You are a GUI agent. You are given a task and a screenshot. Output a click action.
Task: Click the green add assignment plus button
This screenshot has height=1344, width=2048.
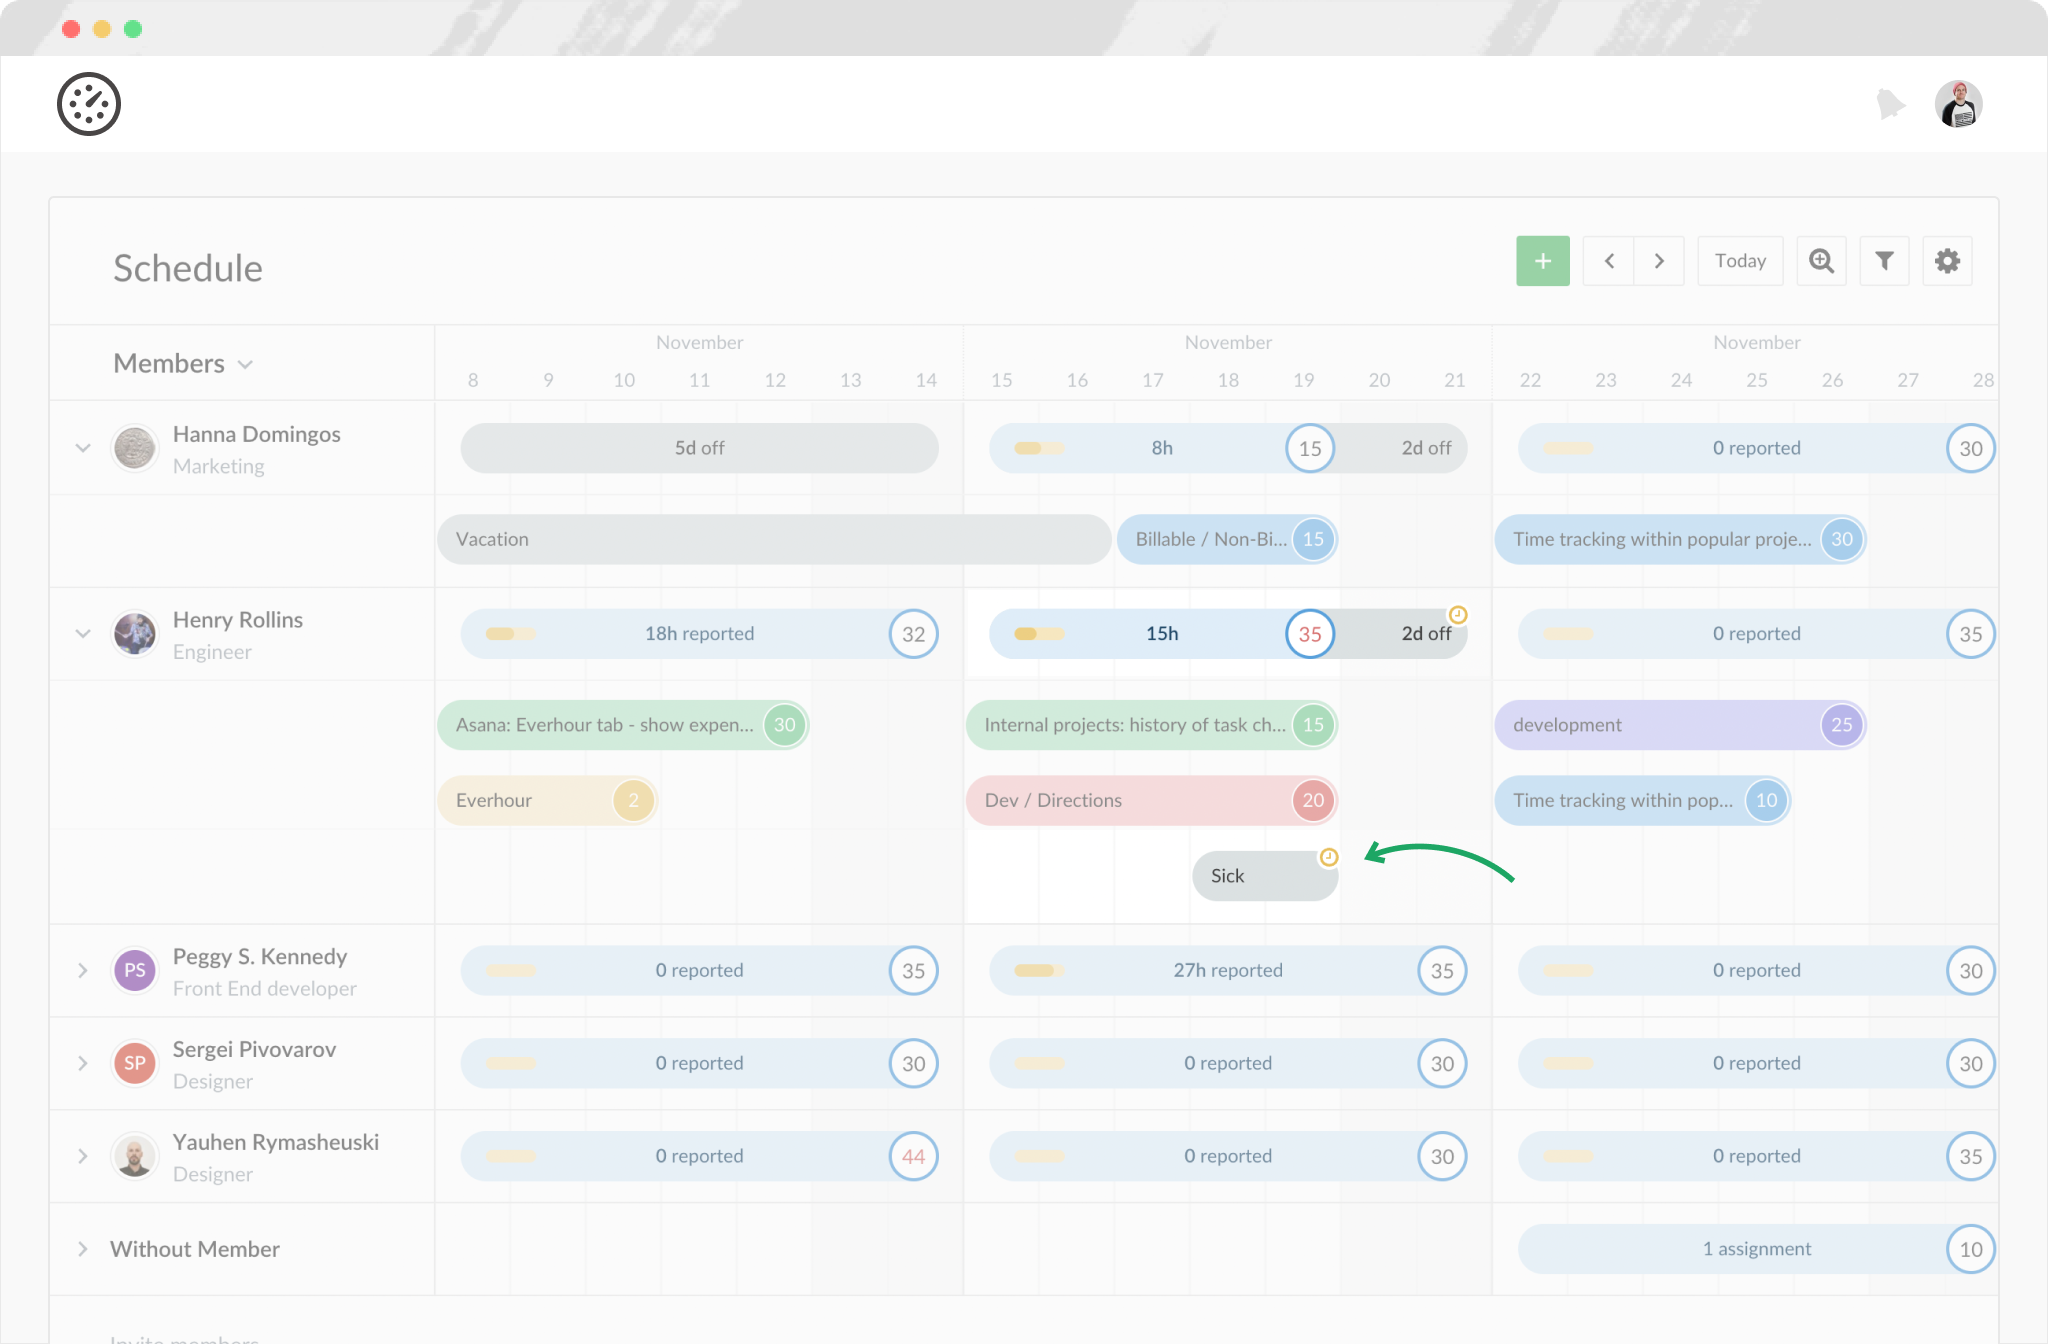click(1542, 261)
